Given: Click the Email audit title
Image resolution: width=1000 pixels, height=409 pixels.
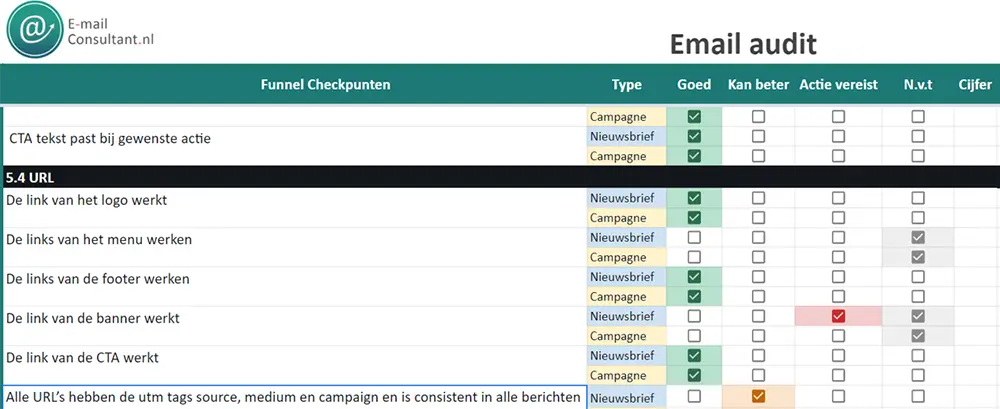Looking at the screenshot, I should [743, 45].
